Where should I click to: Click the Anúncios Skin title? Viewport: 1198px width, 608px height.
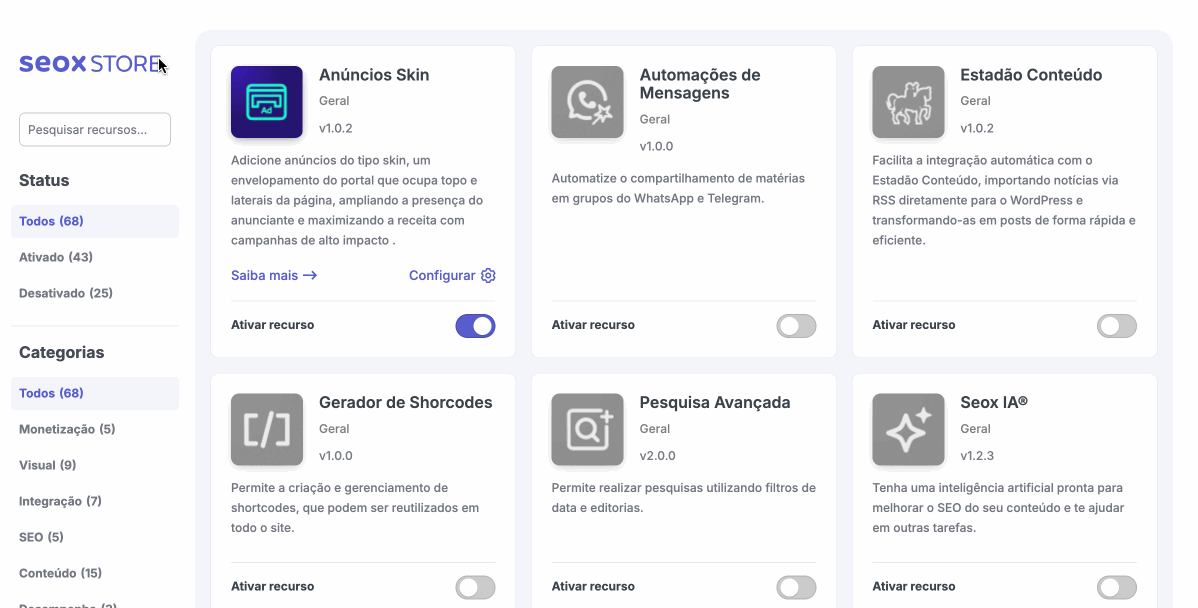coord(374,75)
